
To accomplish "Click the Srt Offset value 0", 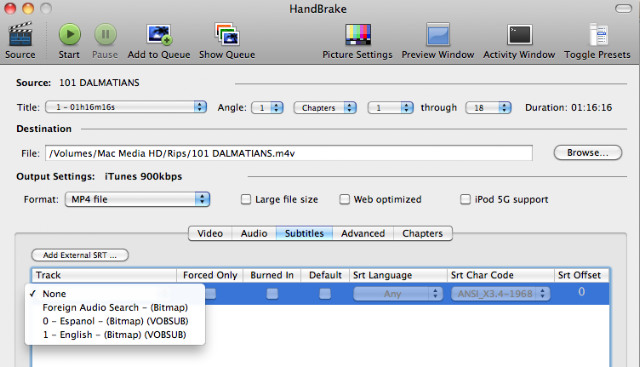I will (582, 292).
